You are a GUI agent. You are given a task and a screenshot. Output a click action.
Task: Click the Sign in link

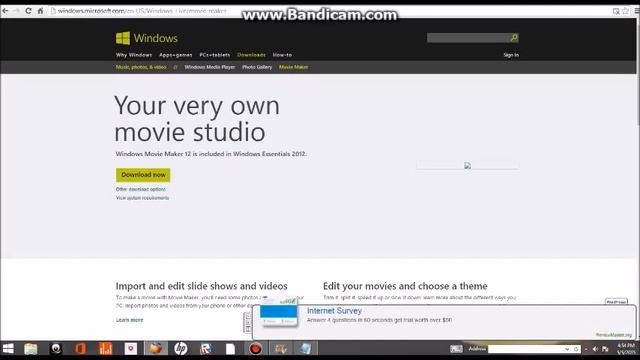click(511, 55)
